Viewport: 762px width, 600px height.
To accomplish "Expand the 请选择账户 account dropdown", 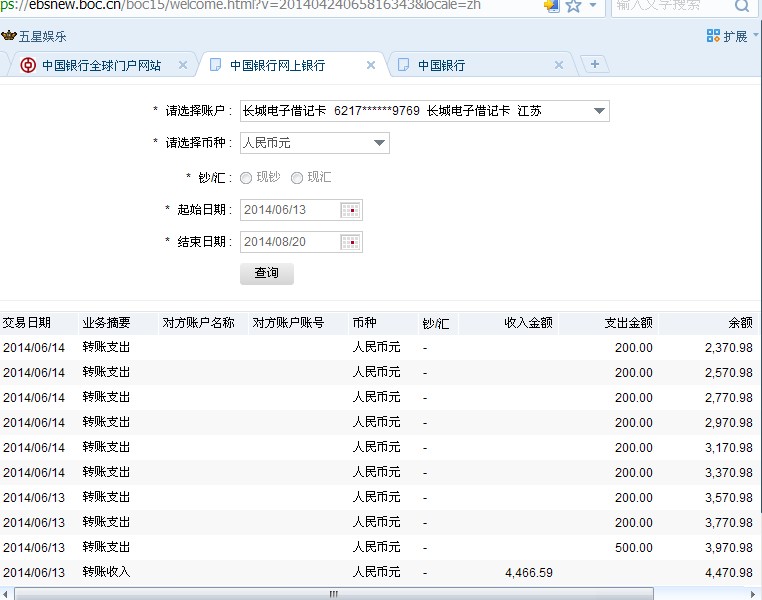I will 599,111.
